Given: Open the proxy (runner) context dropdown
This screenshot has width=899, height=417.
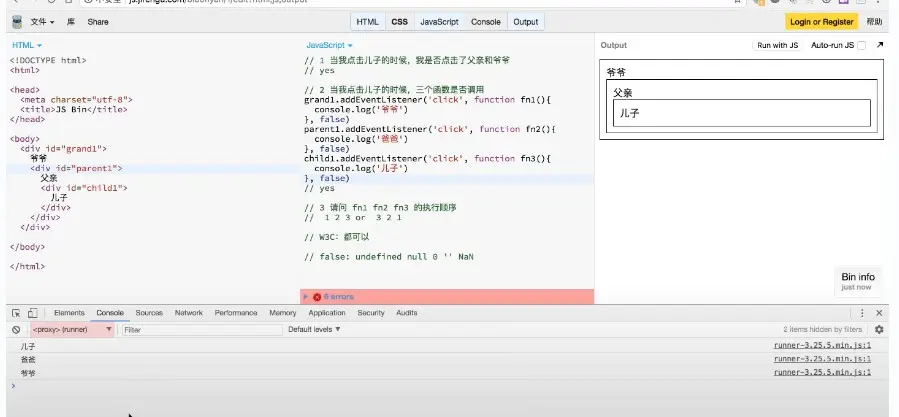Looking at the screenshot, I should click(72, 330).
